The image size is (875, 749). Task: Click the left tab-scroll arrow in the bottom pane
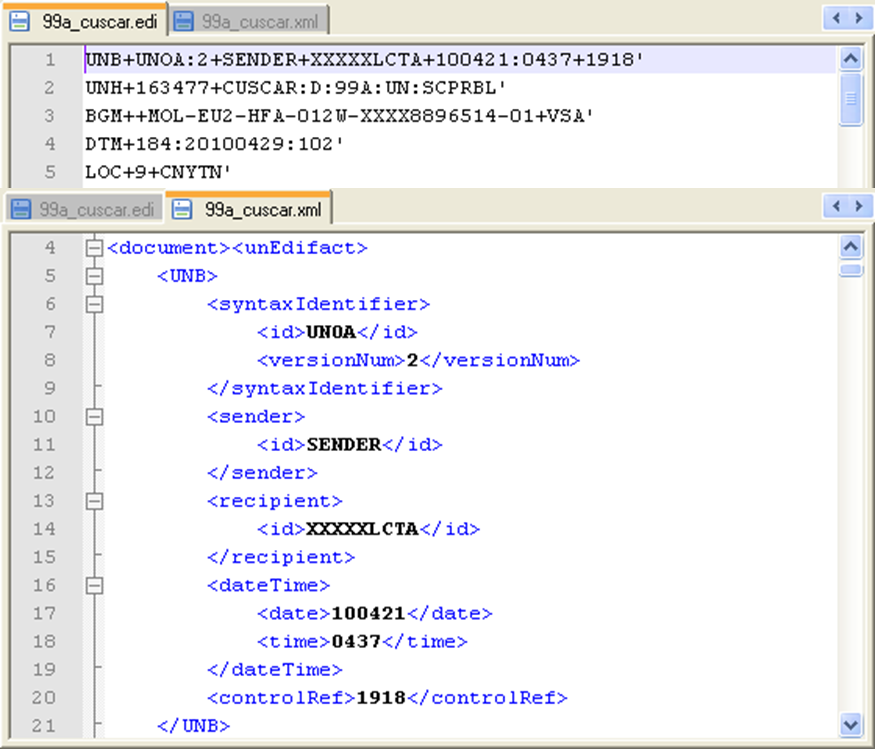click(838, 206)
